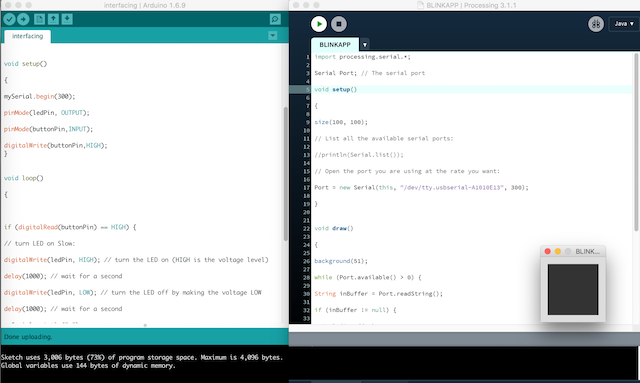This screenshot has width=640, height=383.
Task: Open the Arduino tab dropdown menu
Action: (273, 36)
